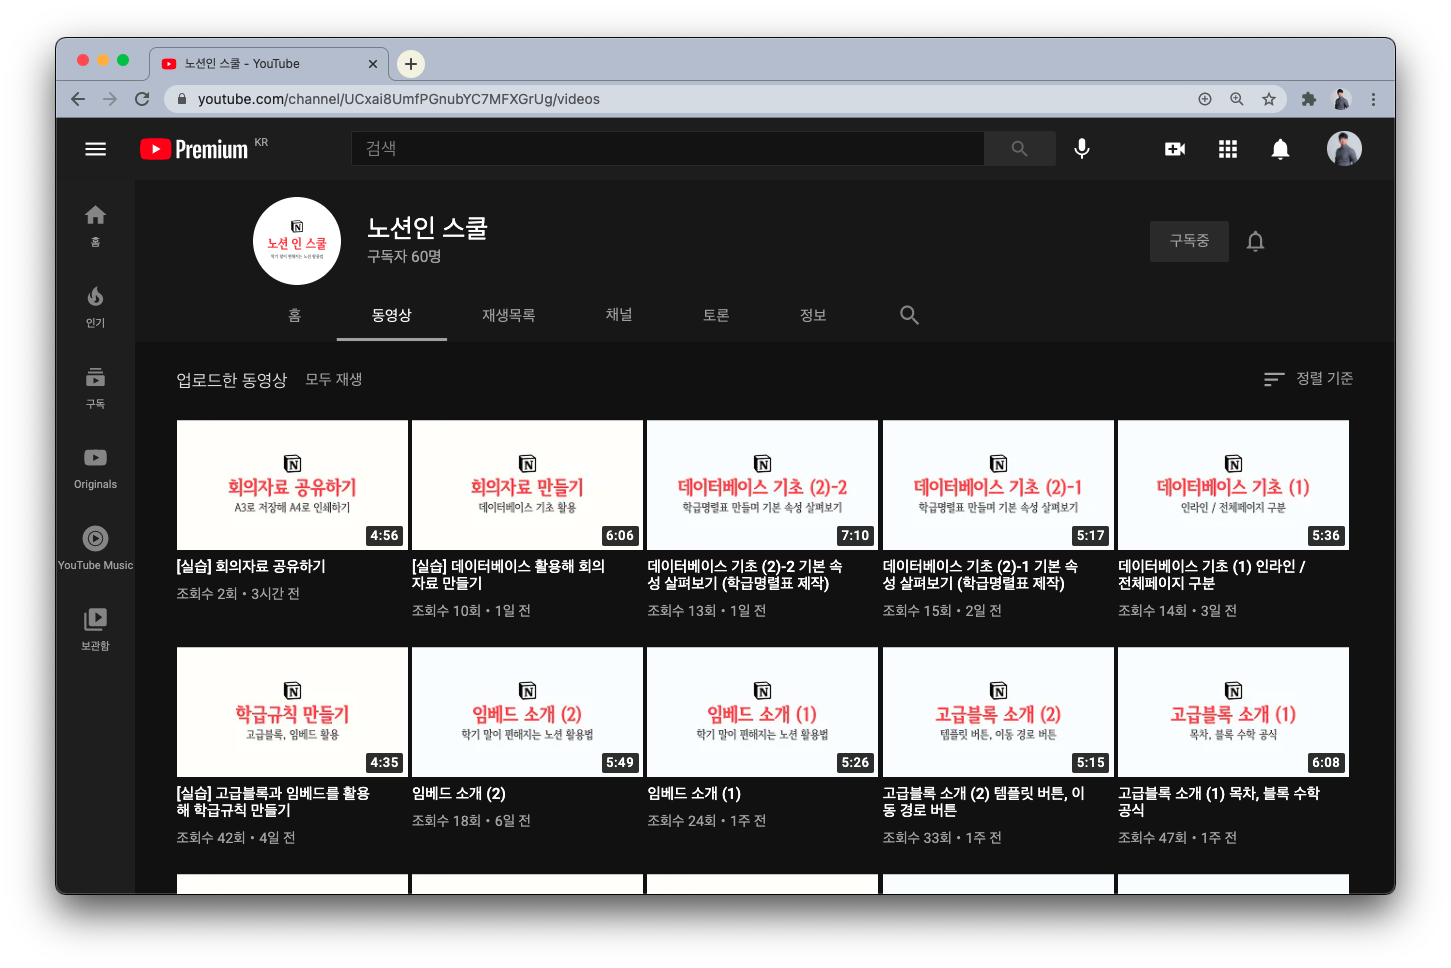1451x968 pixels.
Task: Reload the page with refresh icon
Action: click(142, 99)
